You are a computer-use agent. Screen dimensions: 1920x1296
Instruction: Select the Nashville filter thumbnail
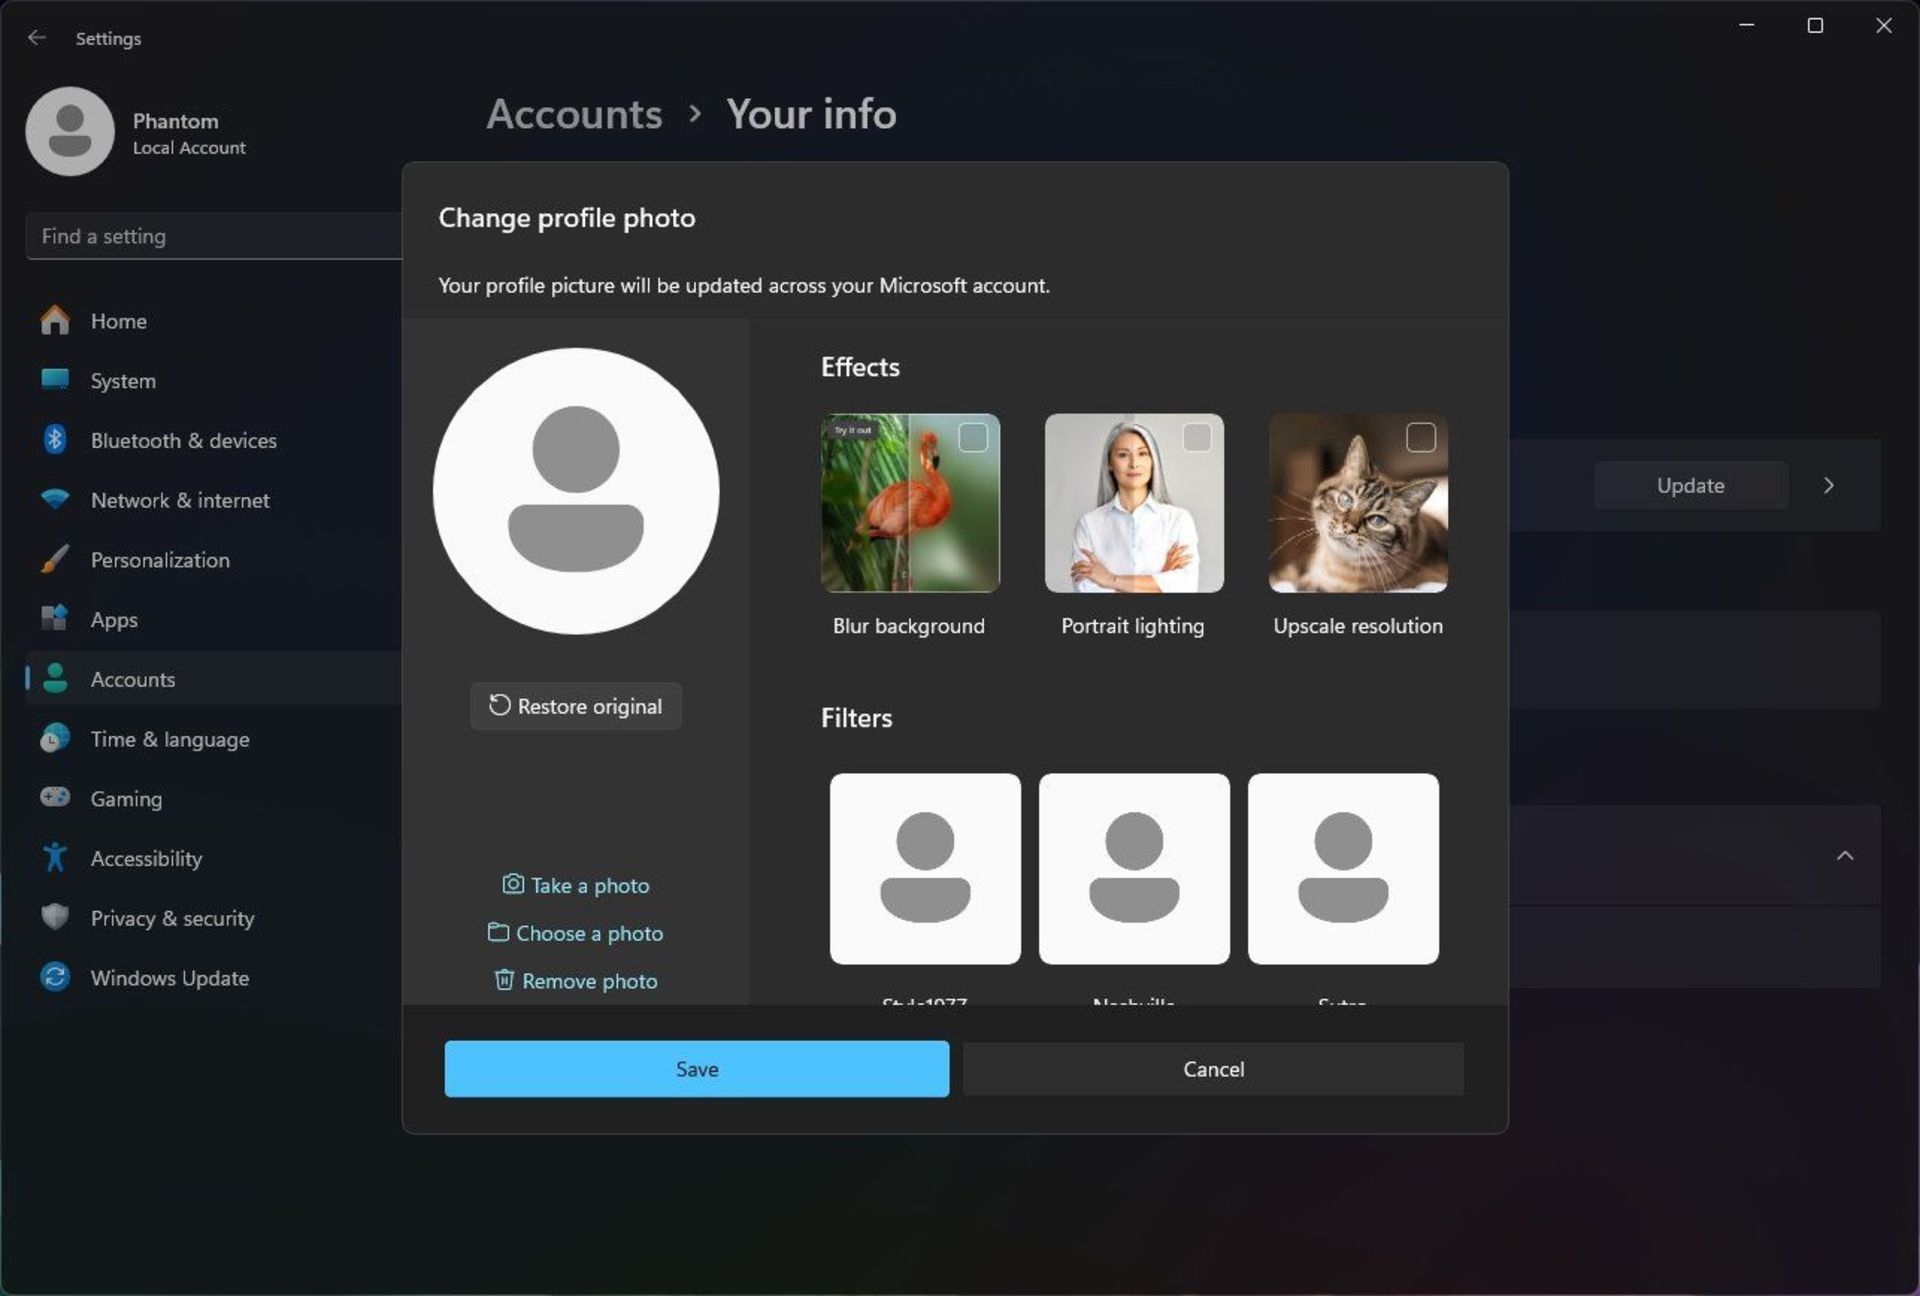point(1132,868)
